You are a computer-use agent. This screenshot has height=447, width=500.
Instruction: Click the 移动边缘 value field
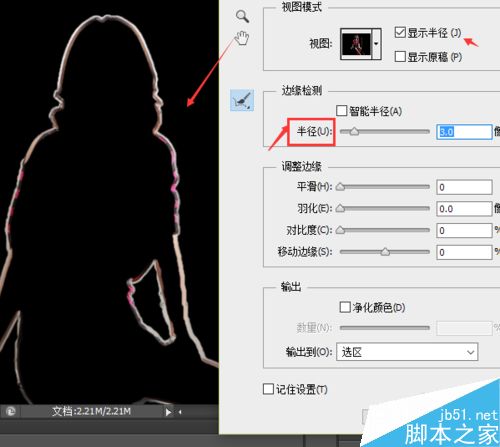[464, 252]
